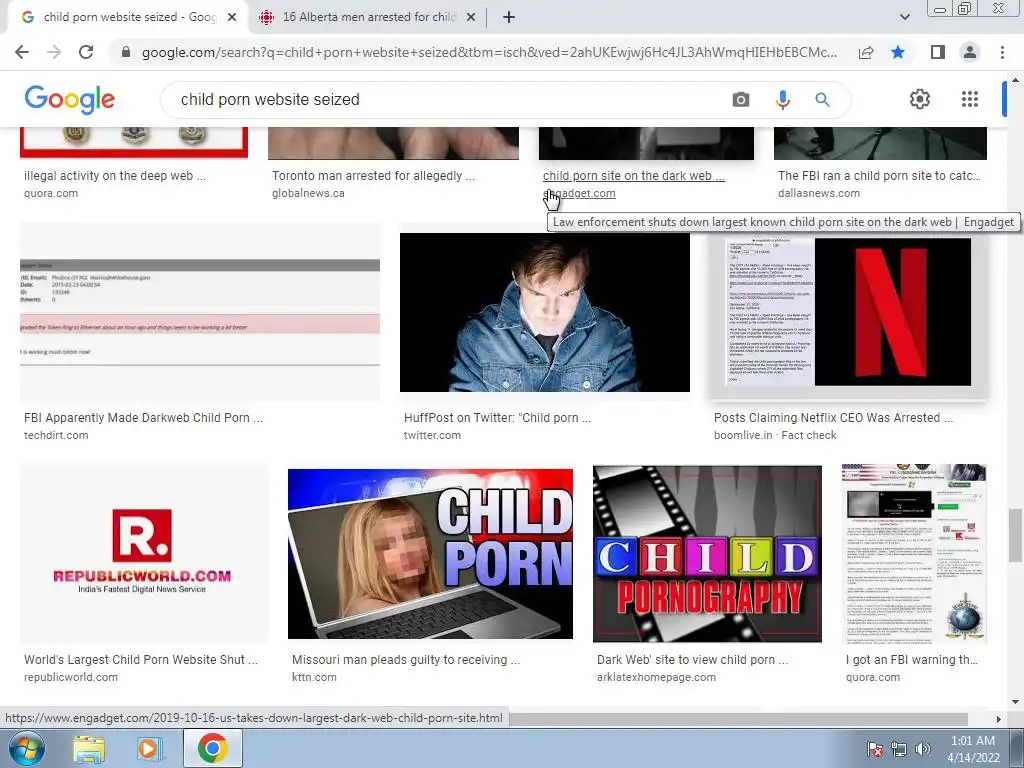Screen dimensions: 1024x768
Task: Search by image using the camera icon
Action: [x=741, y=100]
